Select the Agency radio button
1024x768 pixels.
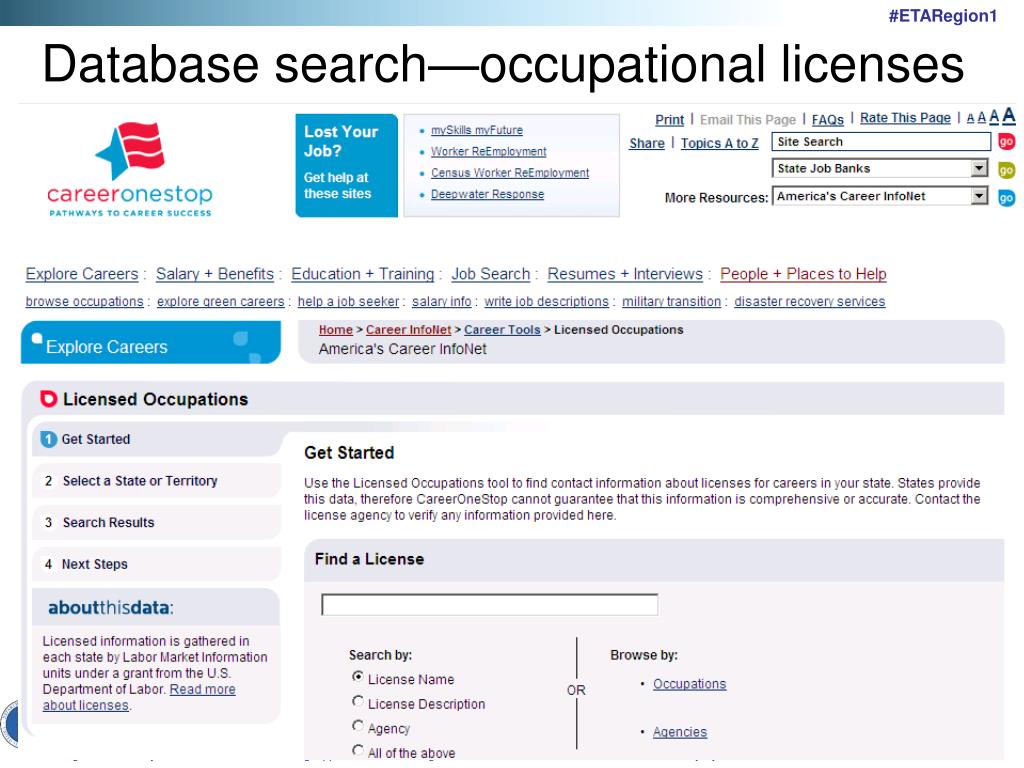pos(357,726)
